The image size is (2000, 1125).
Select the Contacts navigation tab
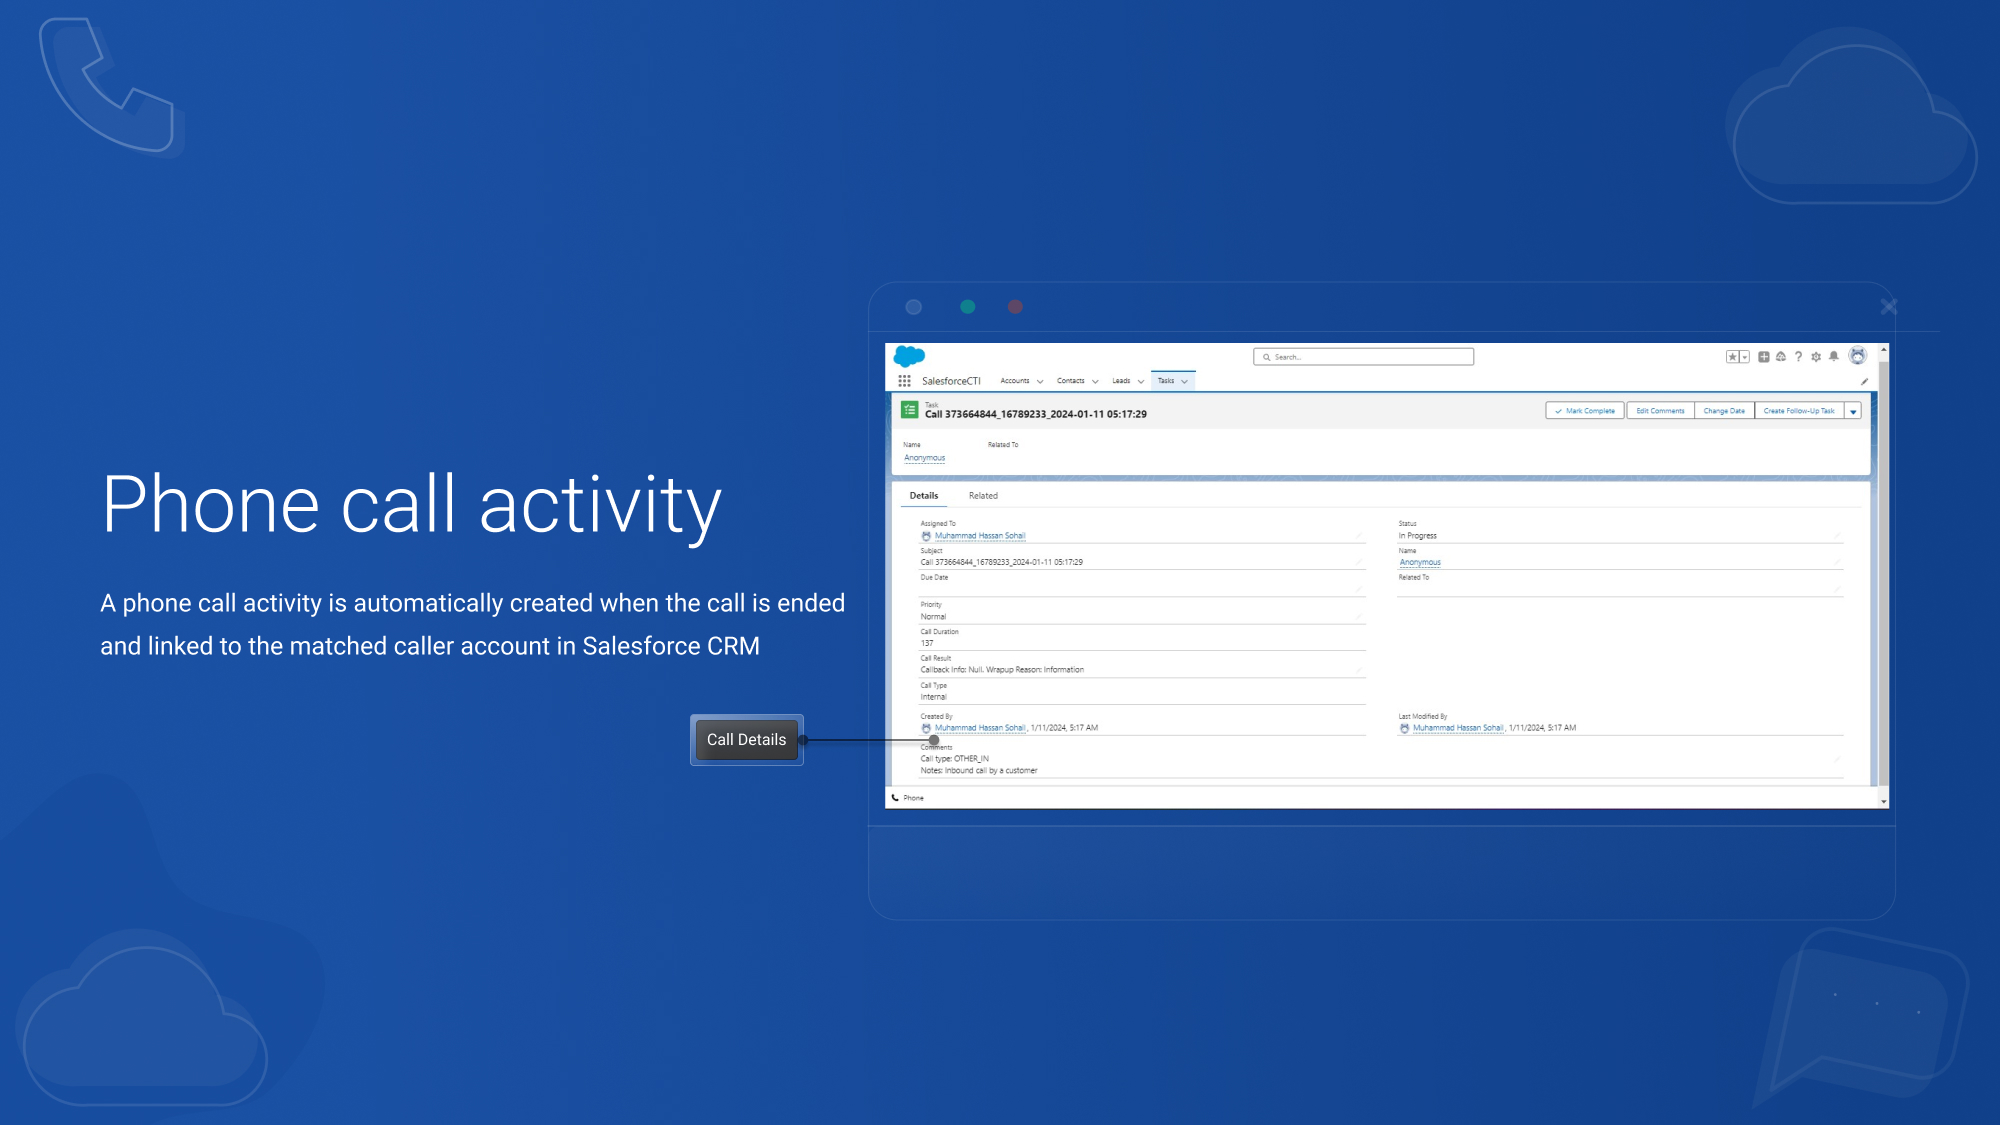click(x=1070, y=381)
